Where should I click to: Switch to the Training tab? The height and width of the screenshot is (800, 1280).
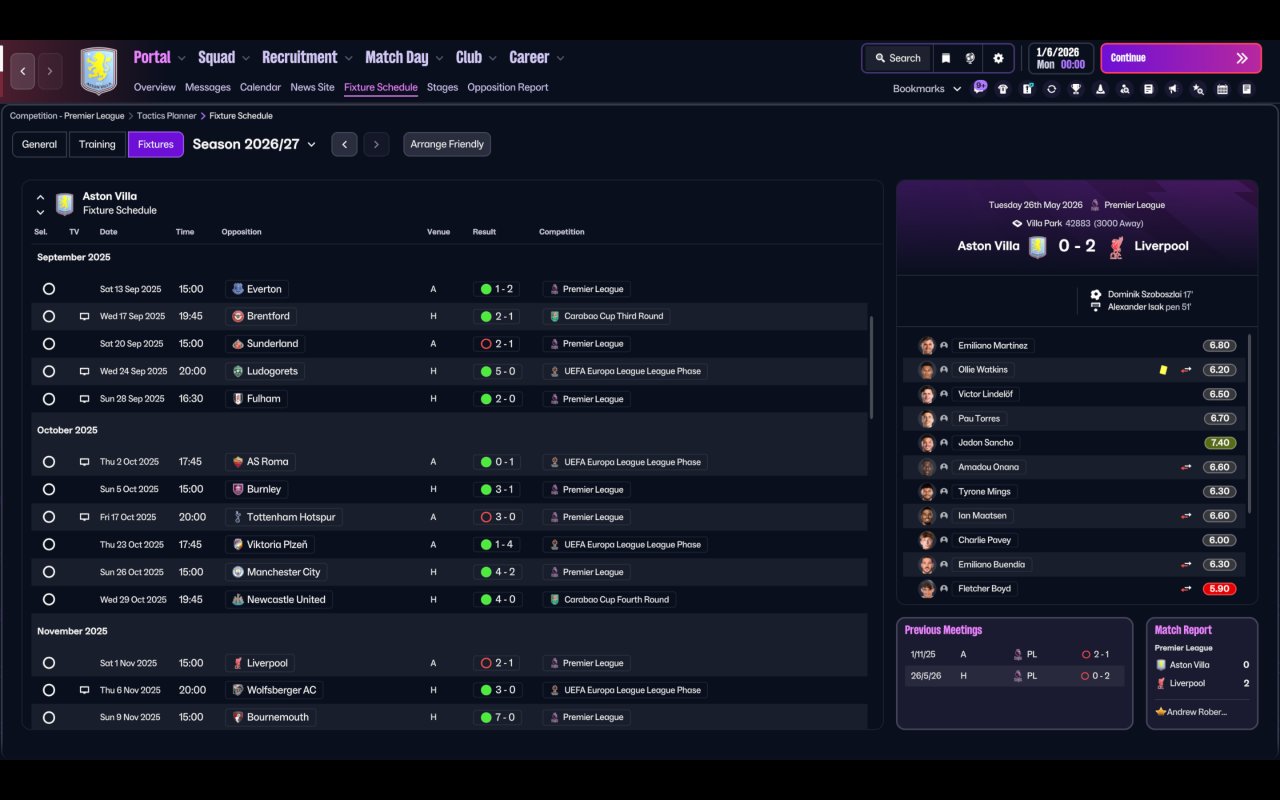coord(97,144)
